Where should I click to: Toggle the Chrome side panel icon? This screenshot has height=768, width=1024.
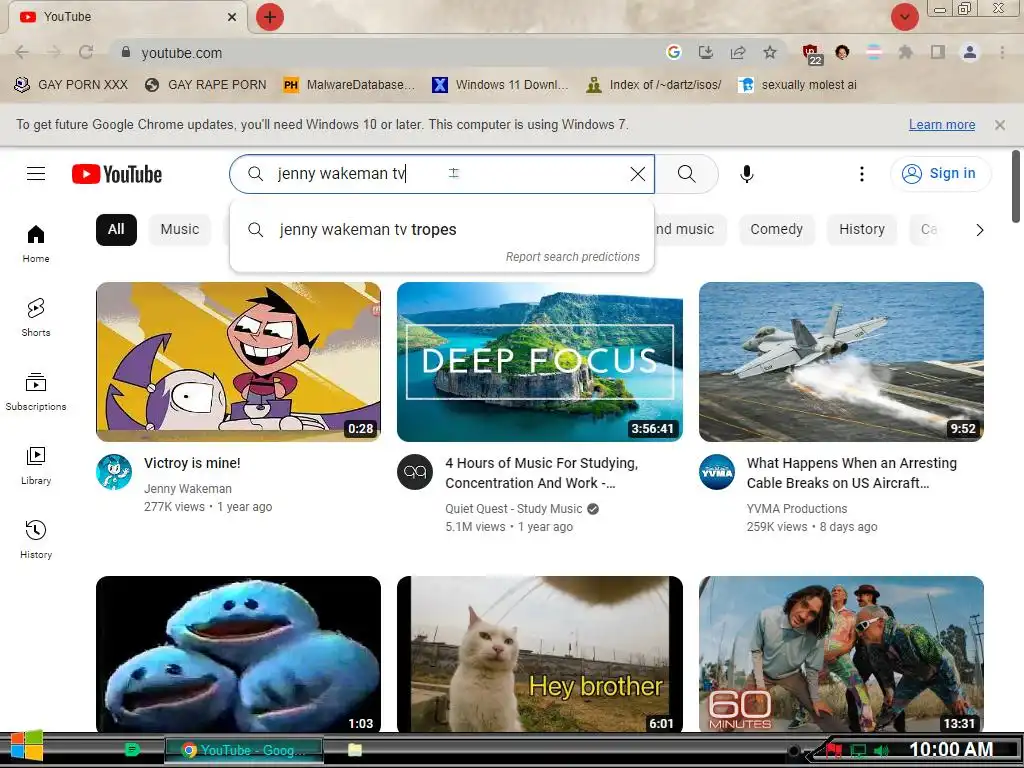(938, 52)
